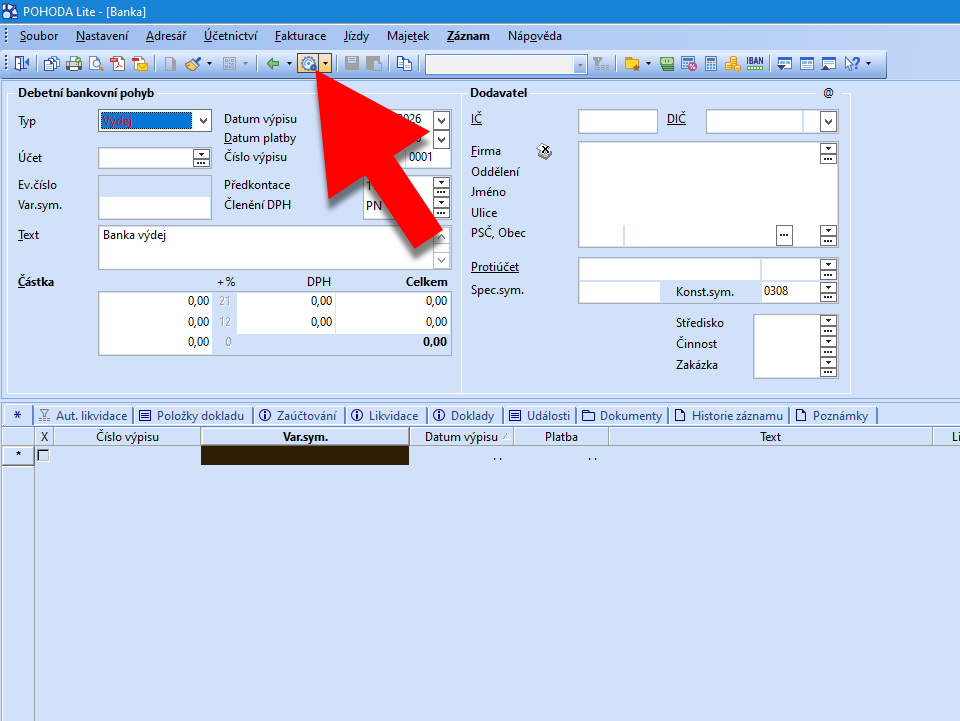Click the Protiúčet label link

click(x=495, y=267)
